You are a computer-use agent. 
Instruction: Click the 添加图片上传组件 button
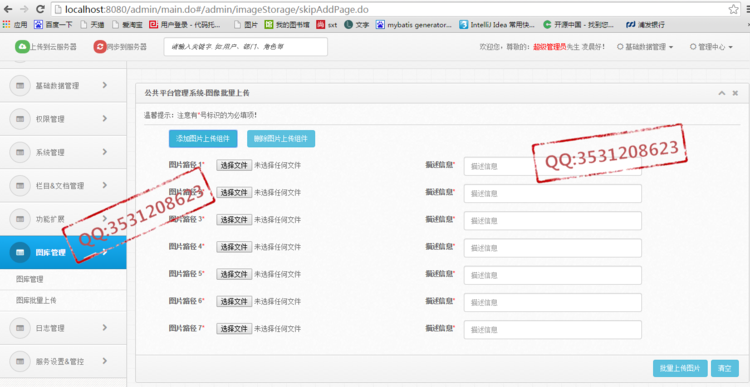(x=203, y=139)
